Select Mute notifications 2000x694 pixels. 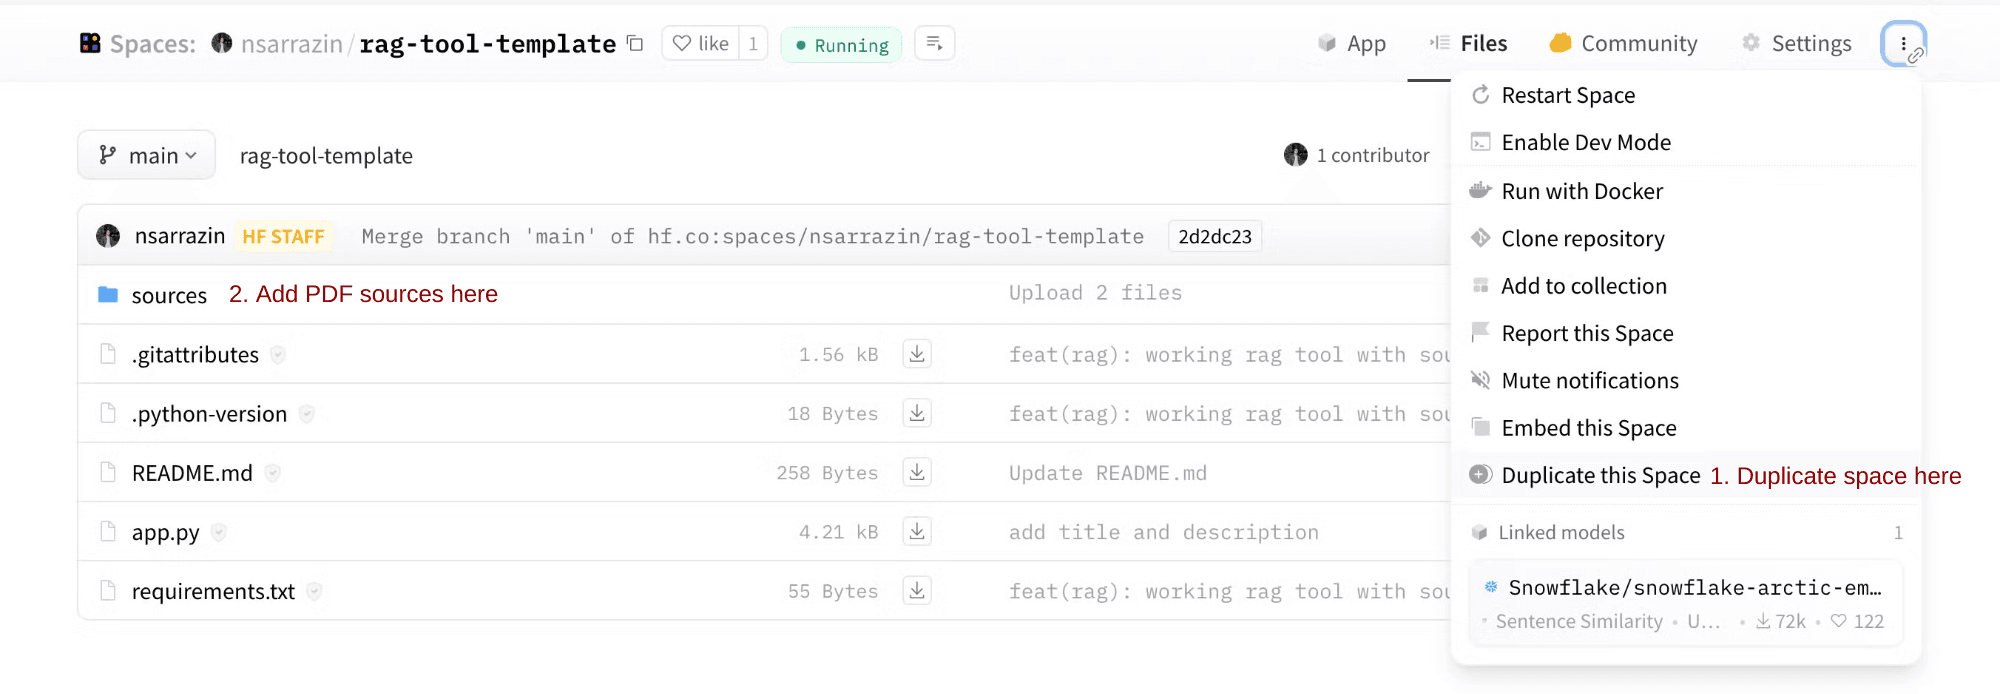coord(1687,380)
